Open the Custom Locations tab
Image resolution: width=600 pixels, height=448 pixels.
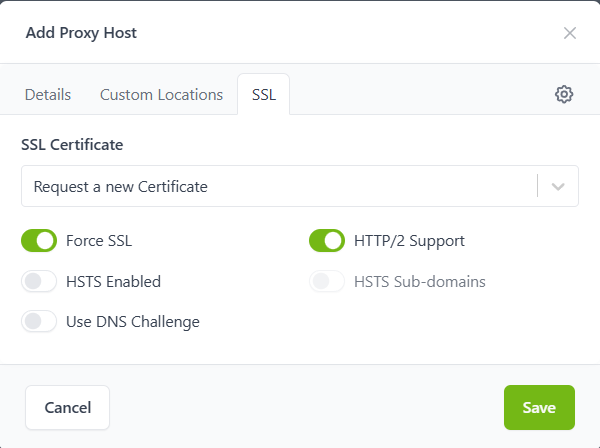click(x=161, y=95)
